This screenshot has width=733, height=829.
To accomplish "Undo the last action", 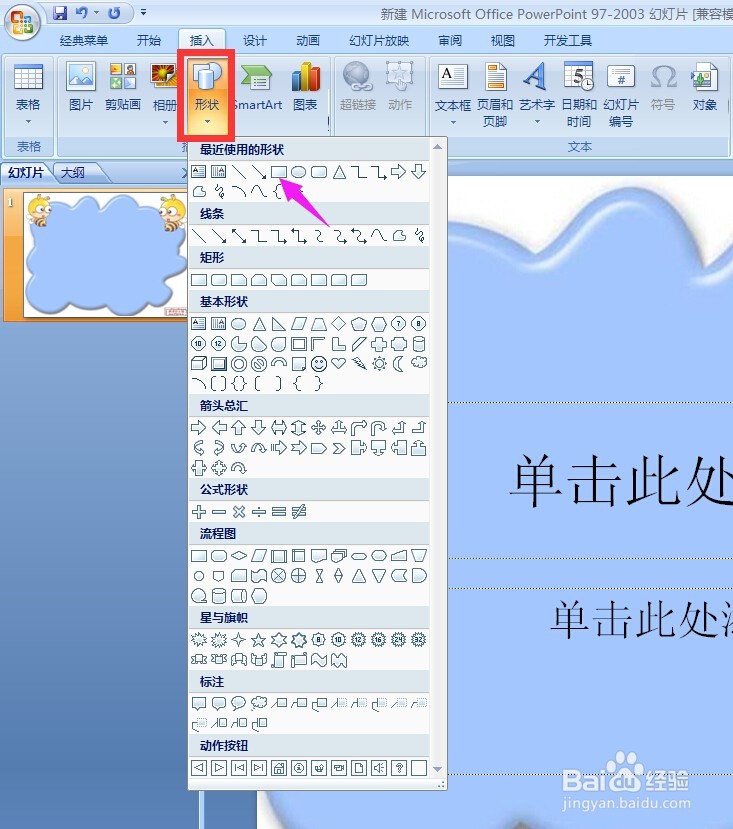I will click(x=81, y=13).
